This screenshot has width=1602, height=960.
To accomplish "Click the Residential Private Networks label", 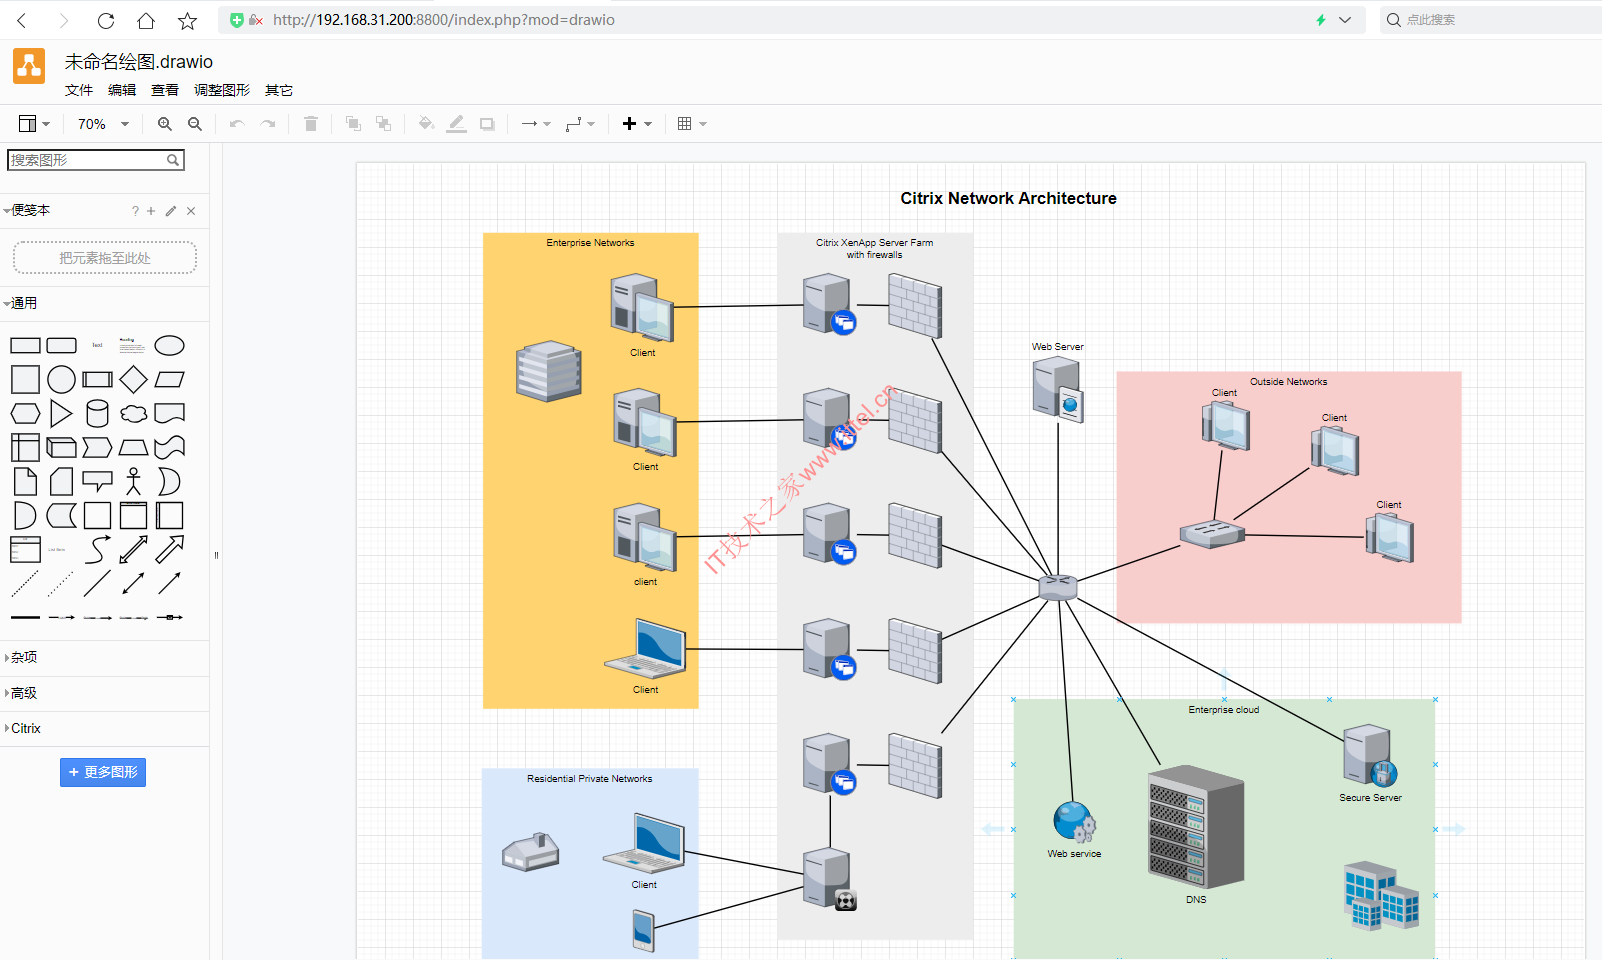I will pos(590,779).
